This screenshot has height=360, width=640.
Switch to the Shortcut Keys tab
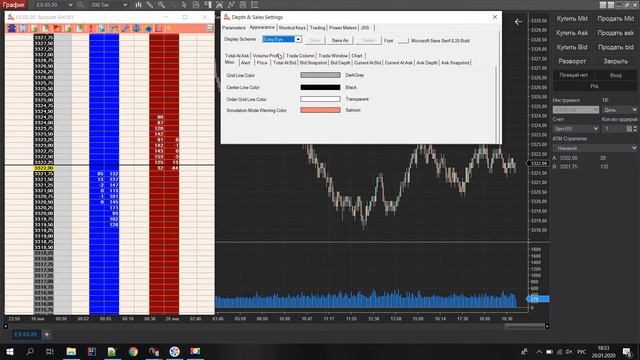click(x=292, y=28)
